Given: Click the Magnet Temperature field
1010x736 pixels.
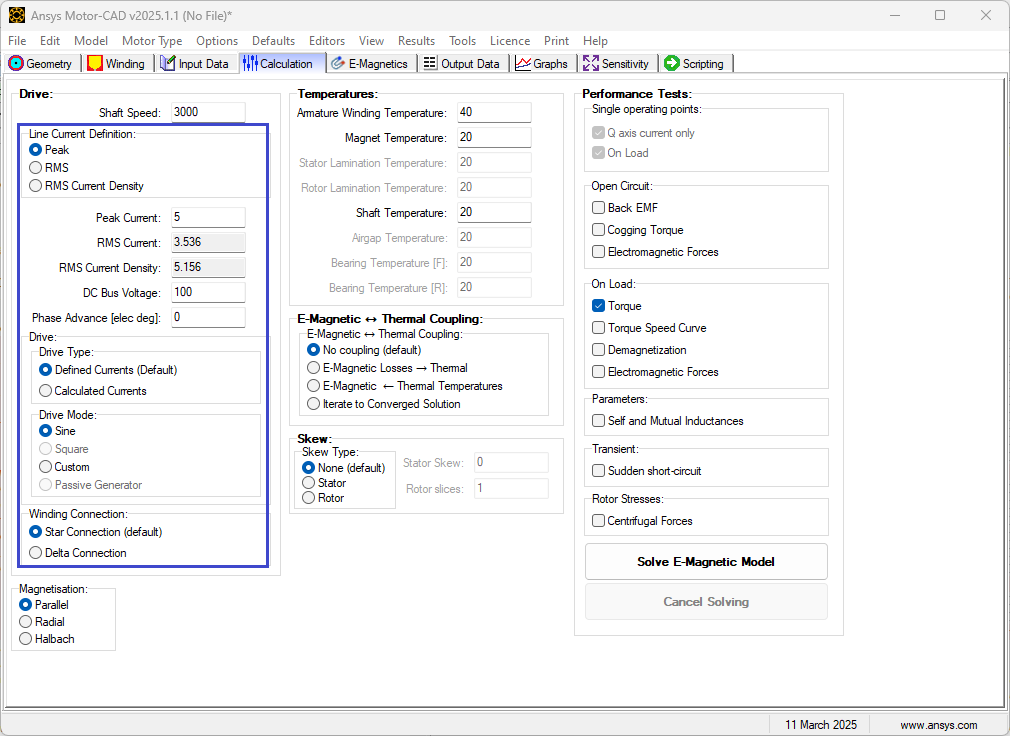Looking at the screenshot, I should pyautogui.click(x=494, y=137).
